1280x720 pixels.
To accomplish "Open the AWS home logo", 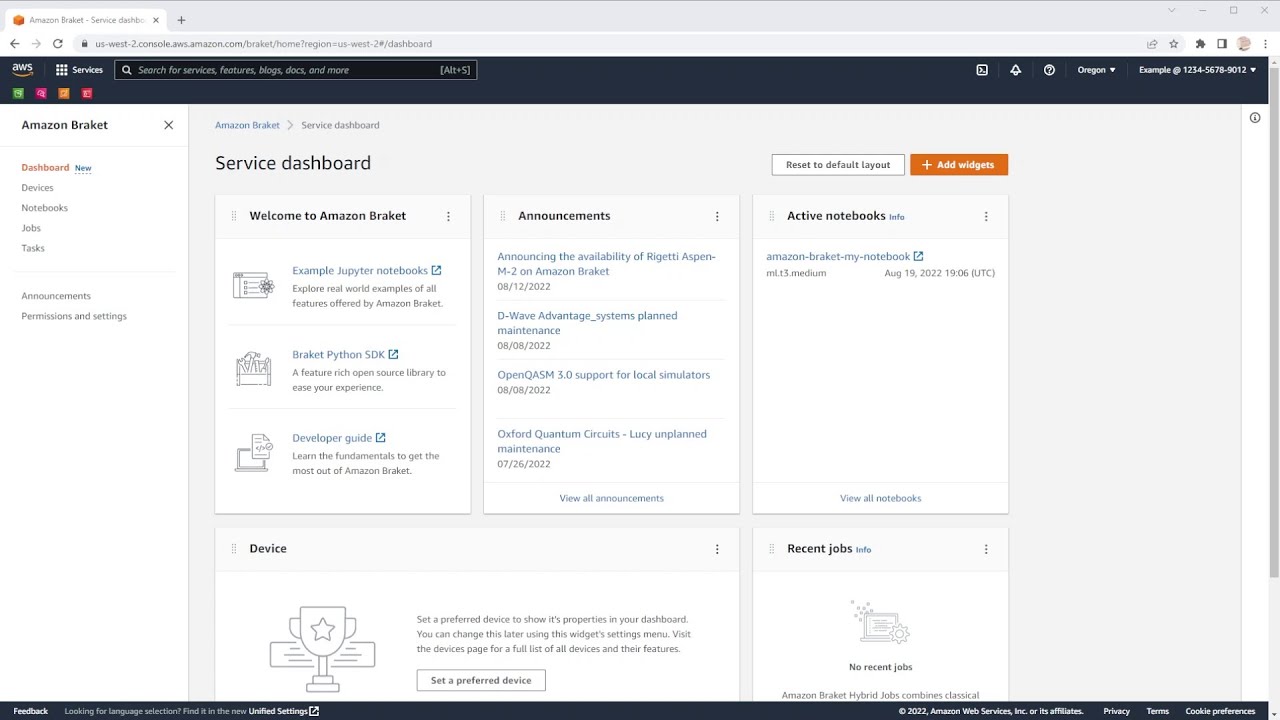I will tap(22, 70).
